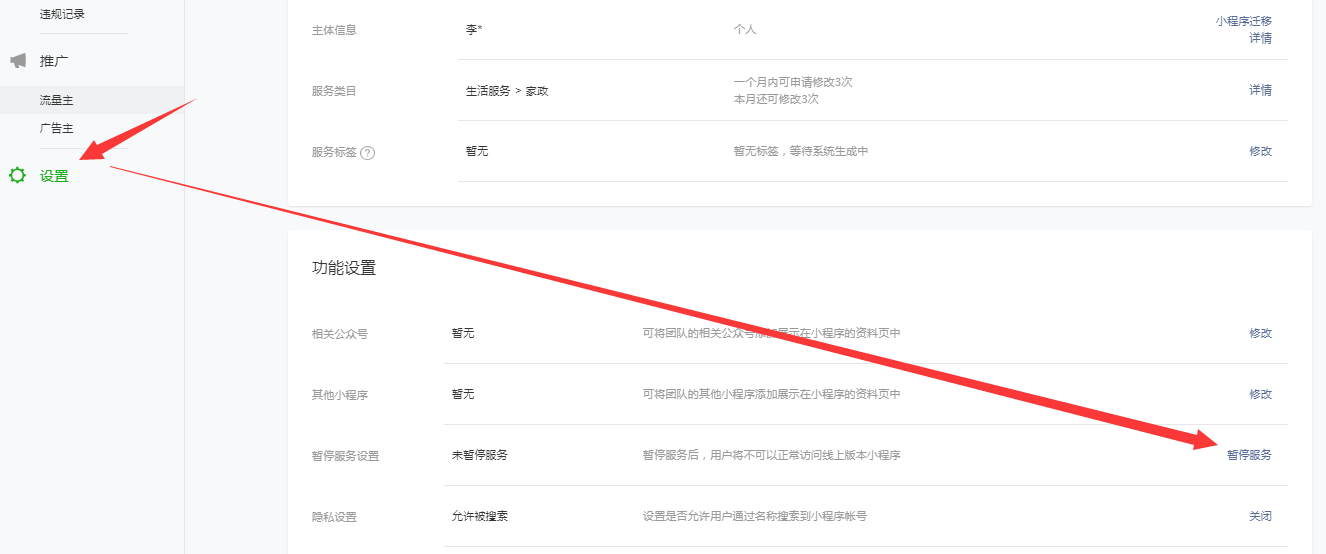Click 修改 for 服务标签
This screenshot has height=554, width=1326.
click(x=1260, y=151)
